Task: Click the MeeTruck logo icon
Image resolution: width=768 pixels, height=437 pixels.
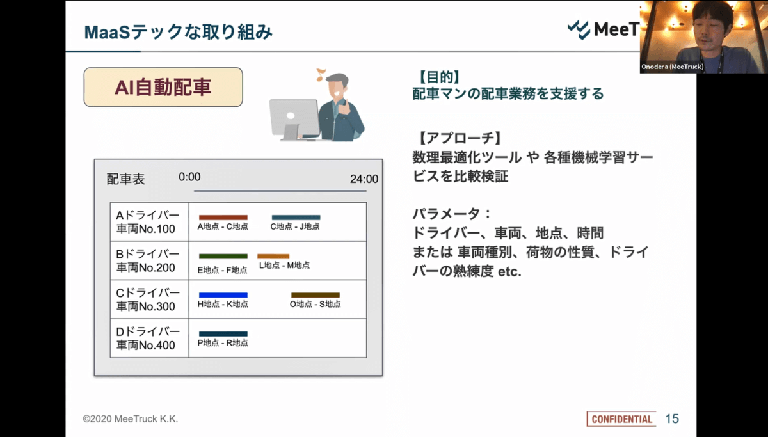Action: [x=579, y=29]
